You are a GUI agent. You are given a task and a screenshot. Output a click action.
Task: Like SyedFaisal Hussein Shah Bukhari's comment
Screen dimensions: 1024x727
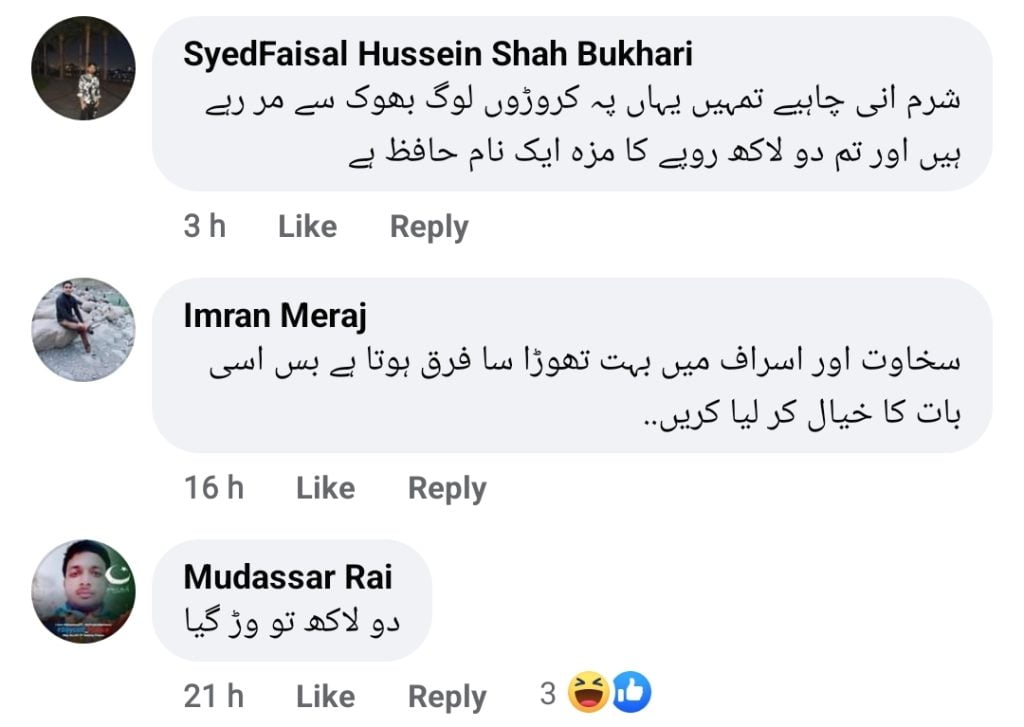coord(307,227)
